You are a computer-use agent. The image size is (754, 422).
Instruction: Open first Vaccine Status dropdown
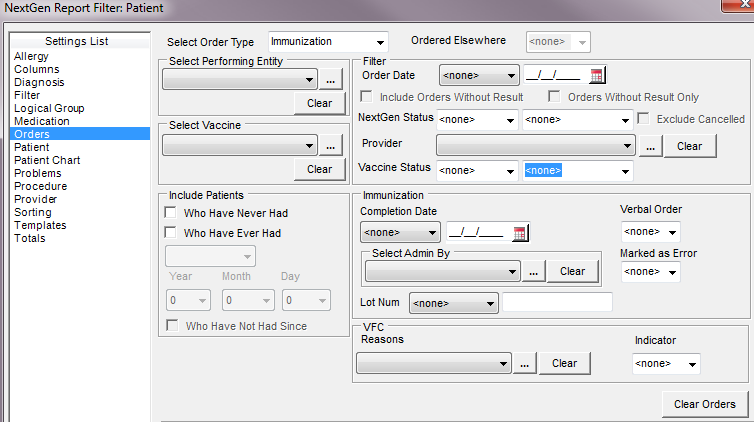477,171
